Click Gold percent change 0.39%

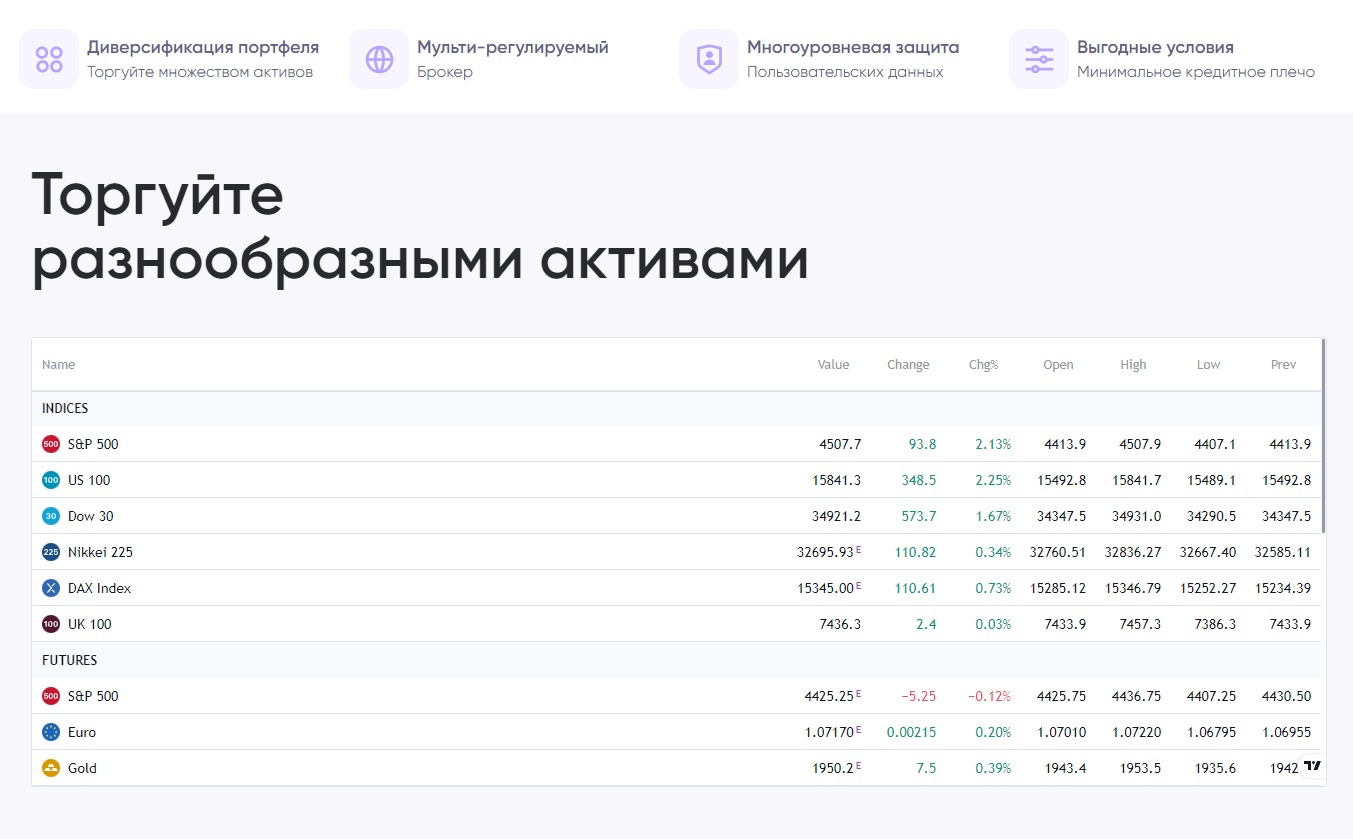(x=993, y=768)
